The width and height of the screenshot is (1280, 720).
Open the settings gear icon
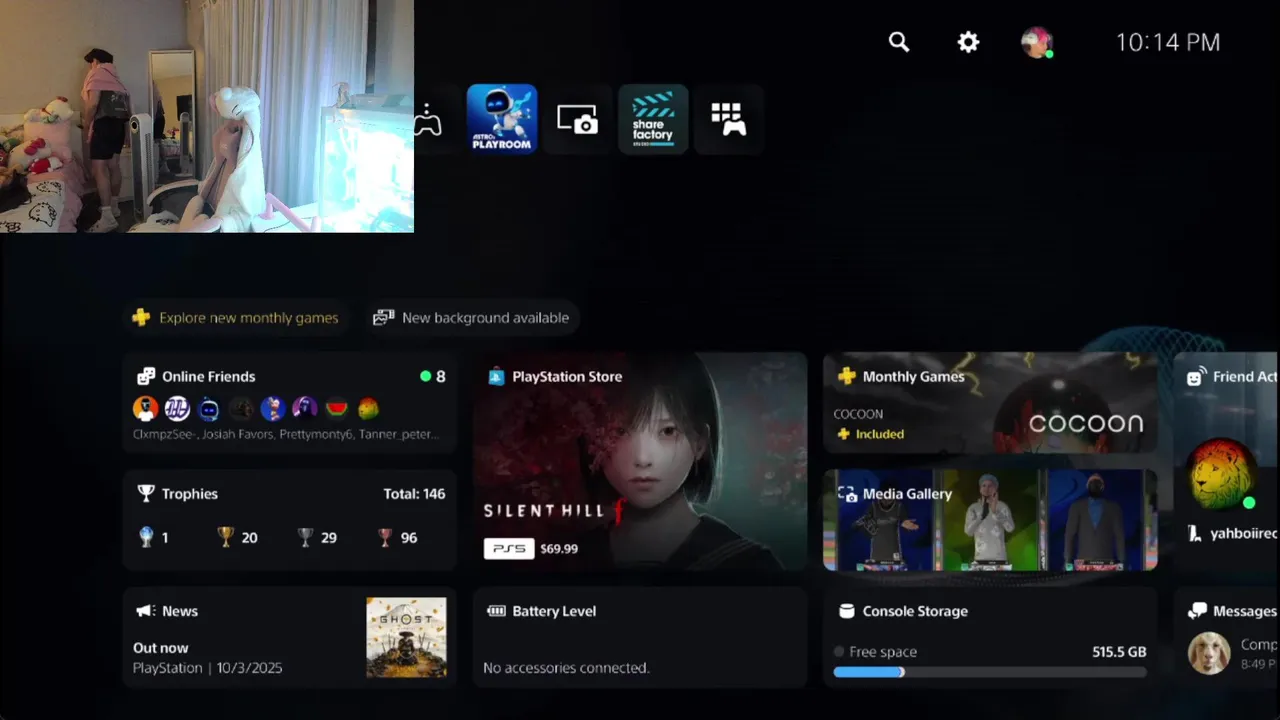coord(968,42)
